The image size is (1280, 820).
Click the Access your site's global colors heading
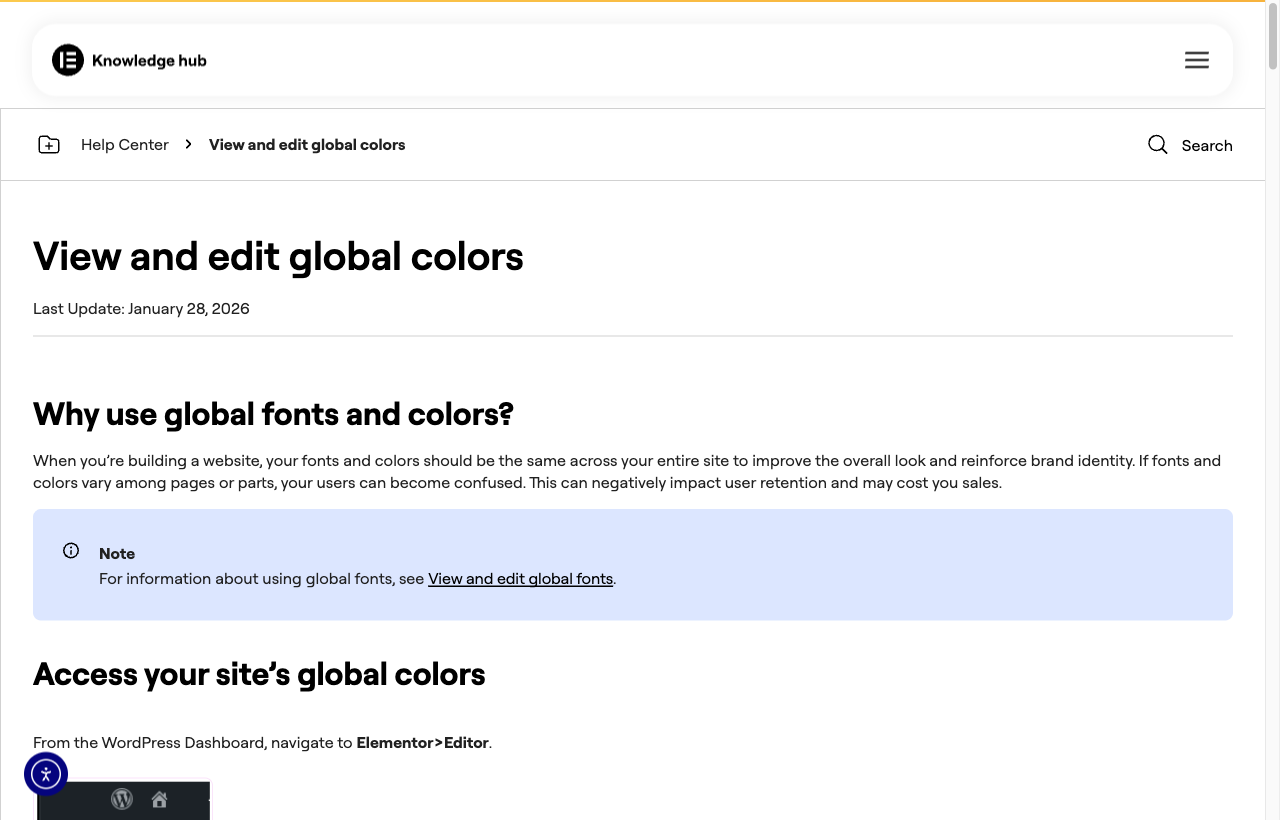259,674
